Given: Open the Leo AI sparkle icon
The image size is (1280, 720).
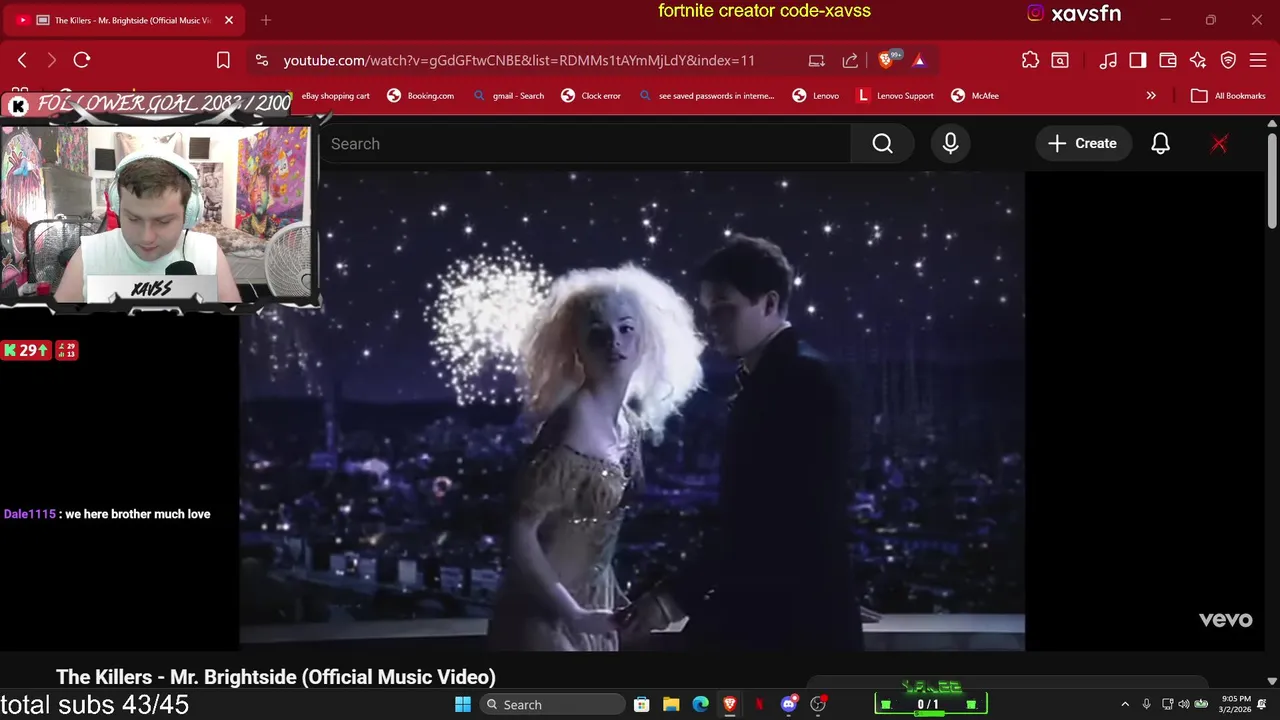Looking at the screenshot, I should click(x=1198, y=60).
